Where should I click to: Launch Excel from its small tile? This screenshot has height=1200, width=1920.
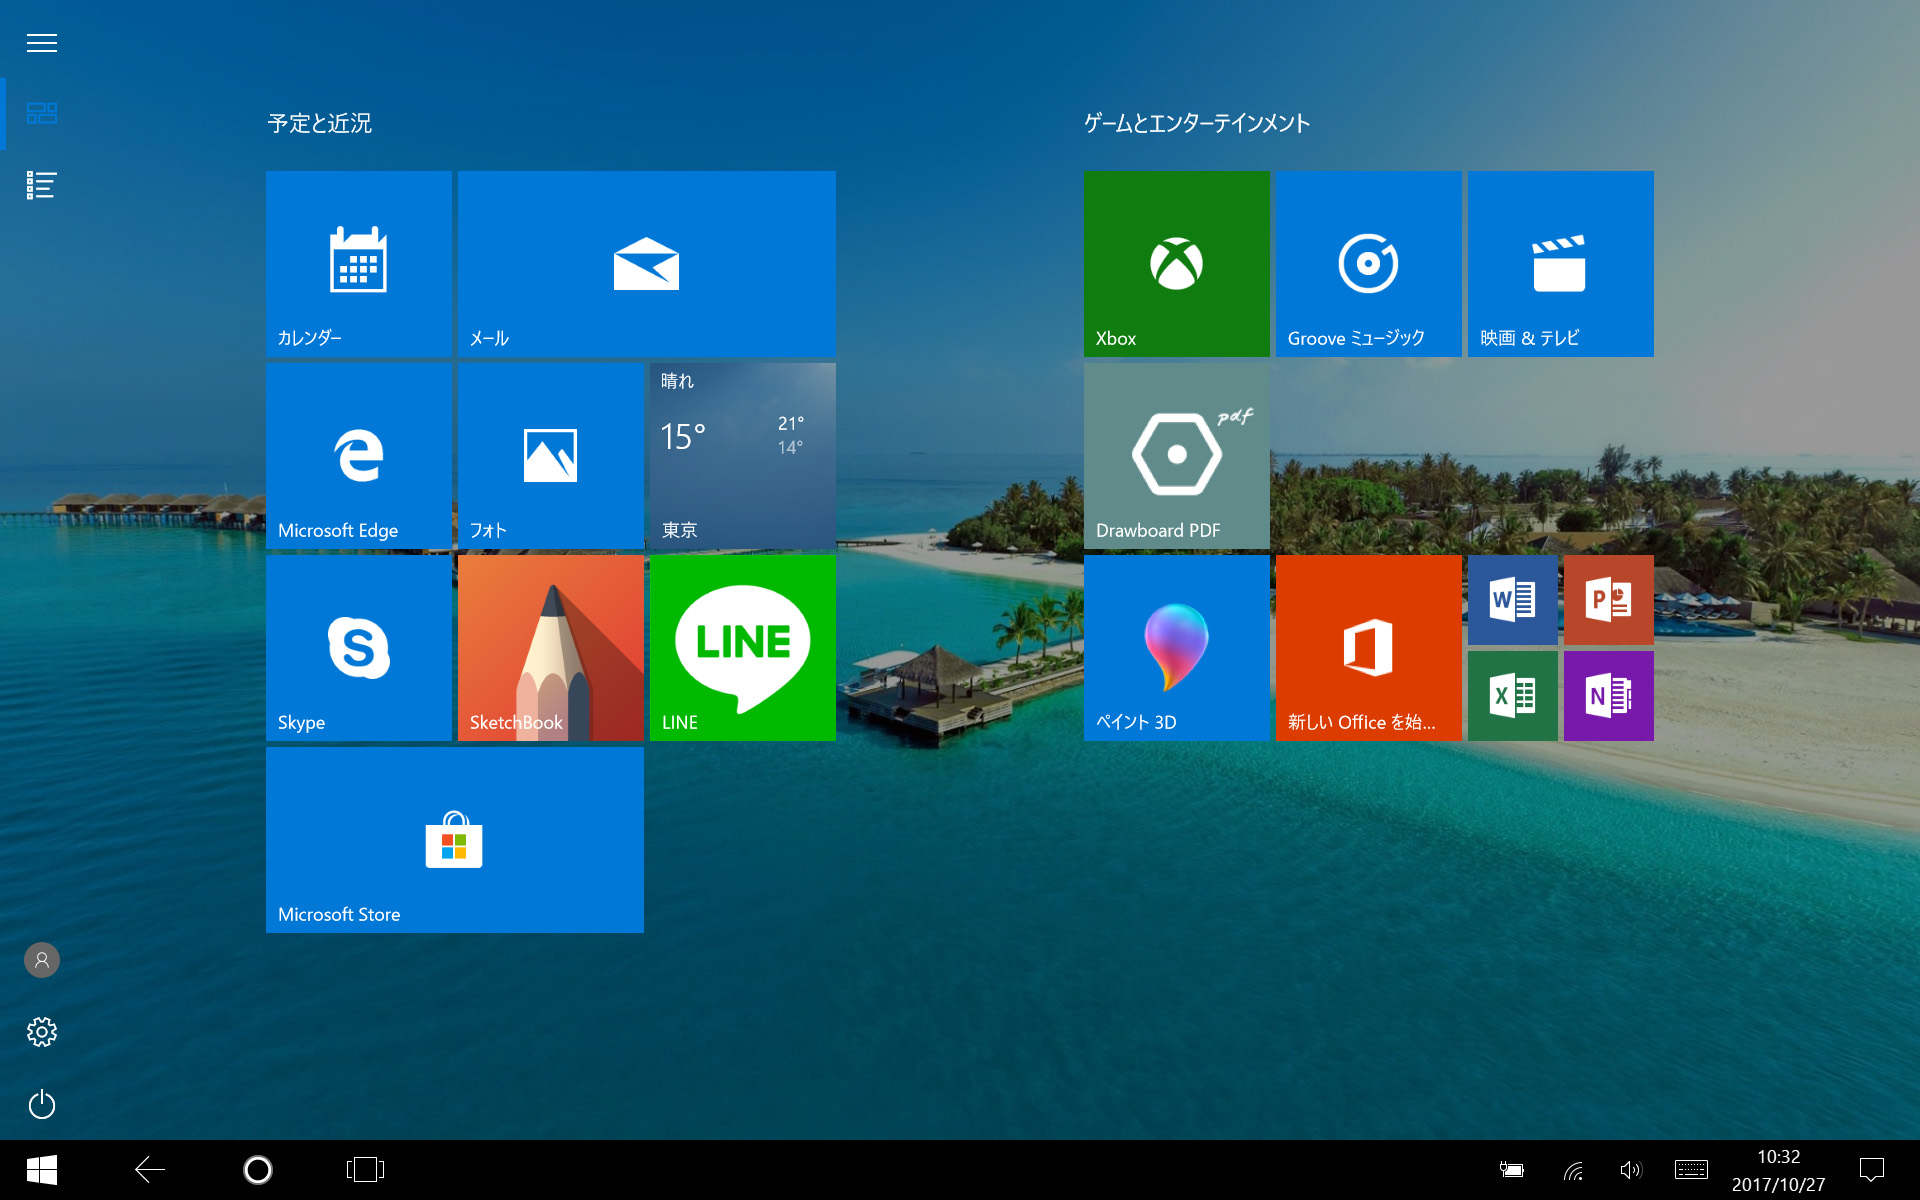[1512, 695]
